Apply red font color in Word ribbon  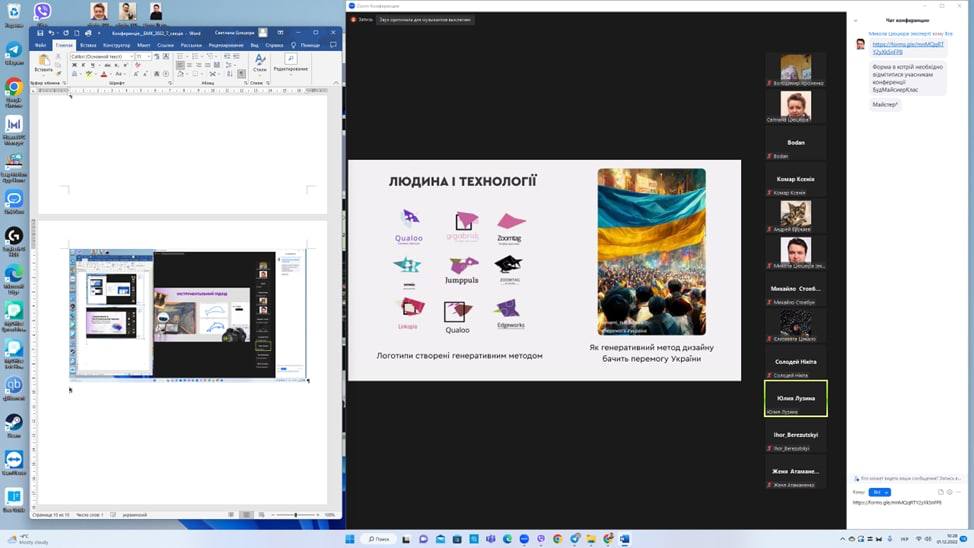point(104,74)
